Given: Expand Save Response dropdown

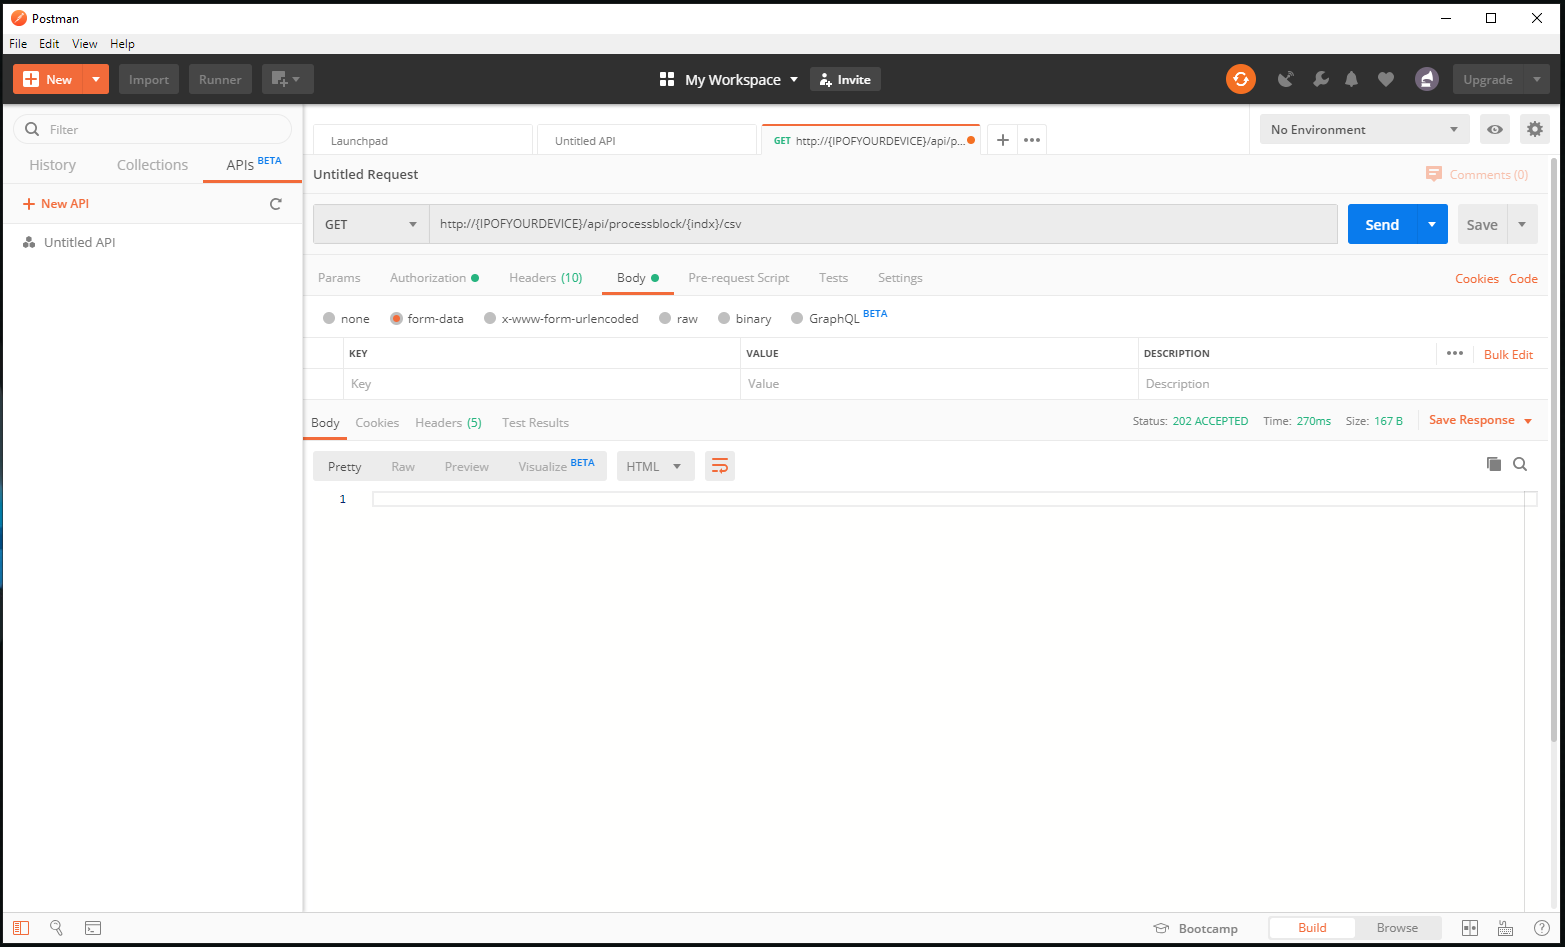Looking at the screenshot, I should pyautogui.click(x=1528, y=421).
